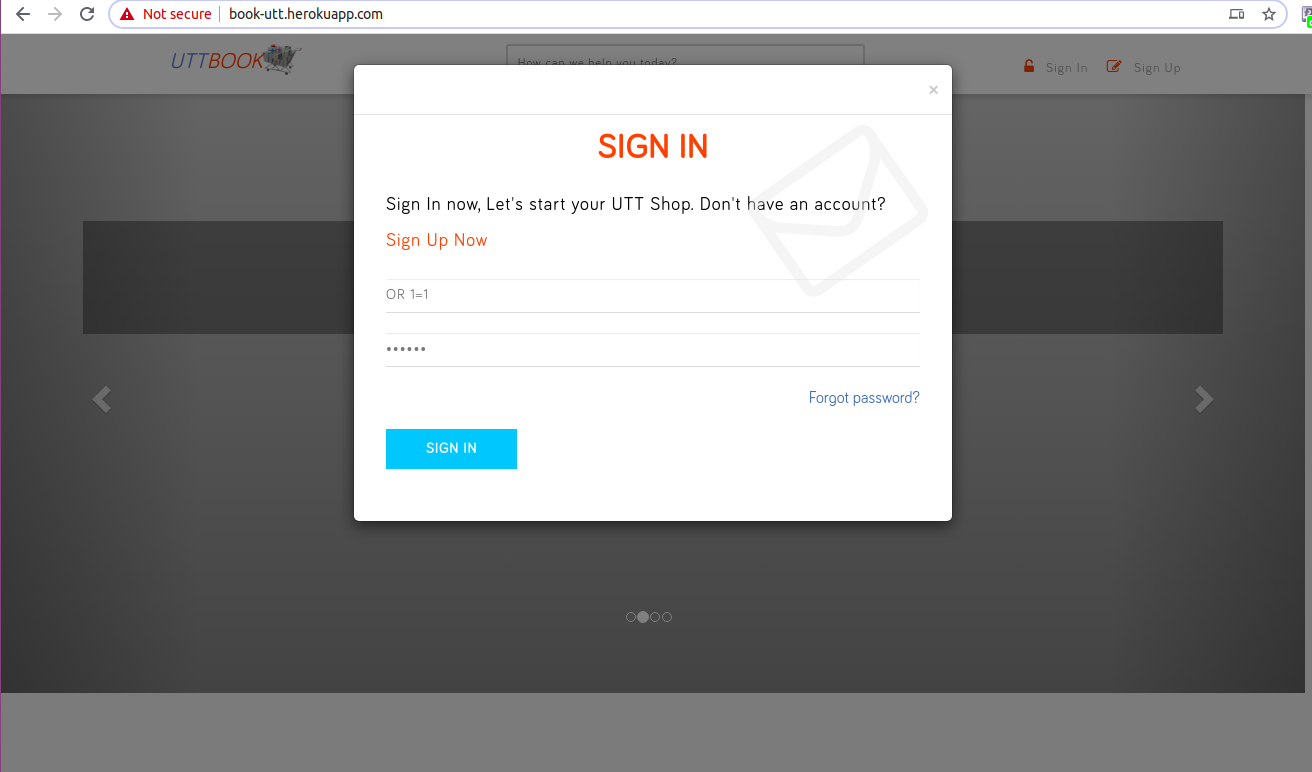
Task: Click the red lock Sign In icon
Action: click(x=1028, y=66)
